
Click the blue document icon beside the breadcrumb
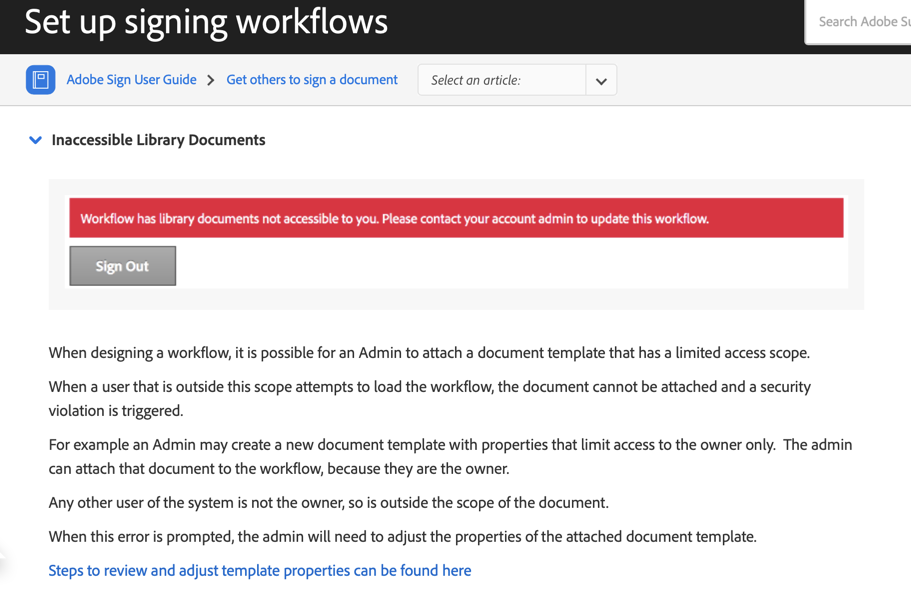pos(40,79)
